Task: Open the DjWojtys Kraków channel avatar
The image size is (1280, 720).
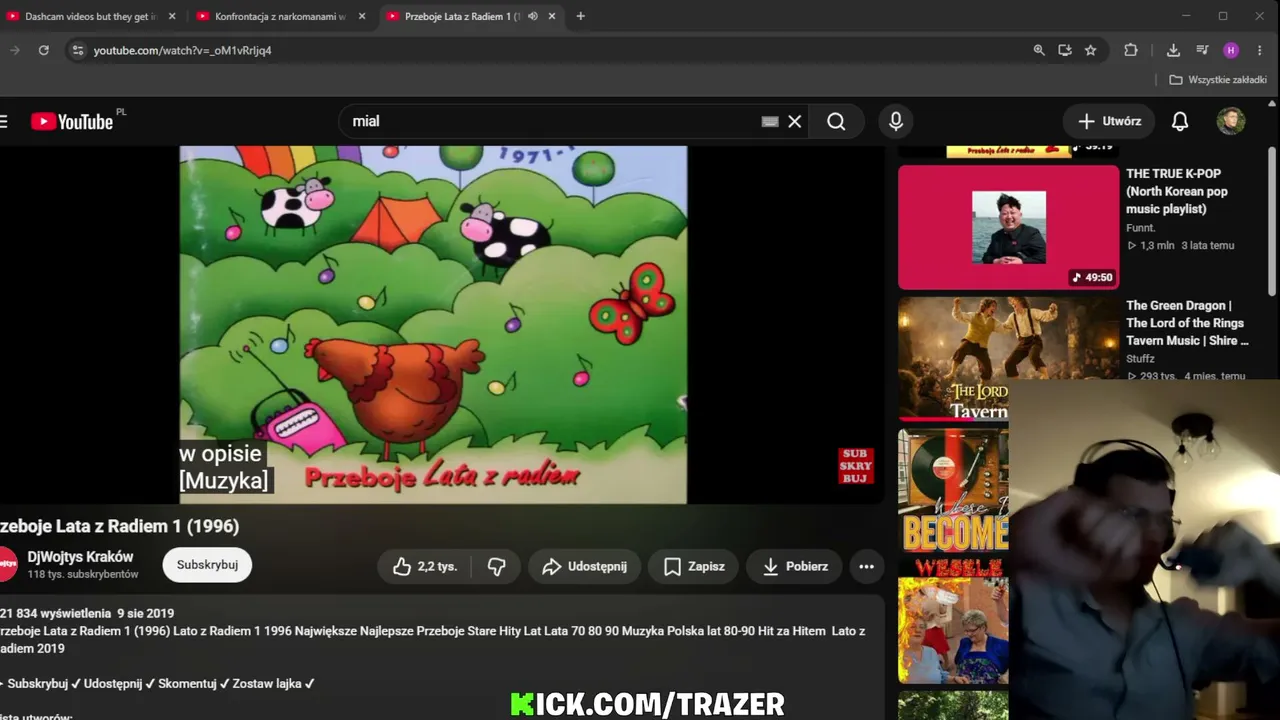Action: (6, 565)
